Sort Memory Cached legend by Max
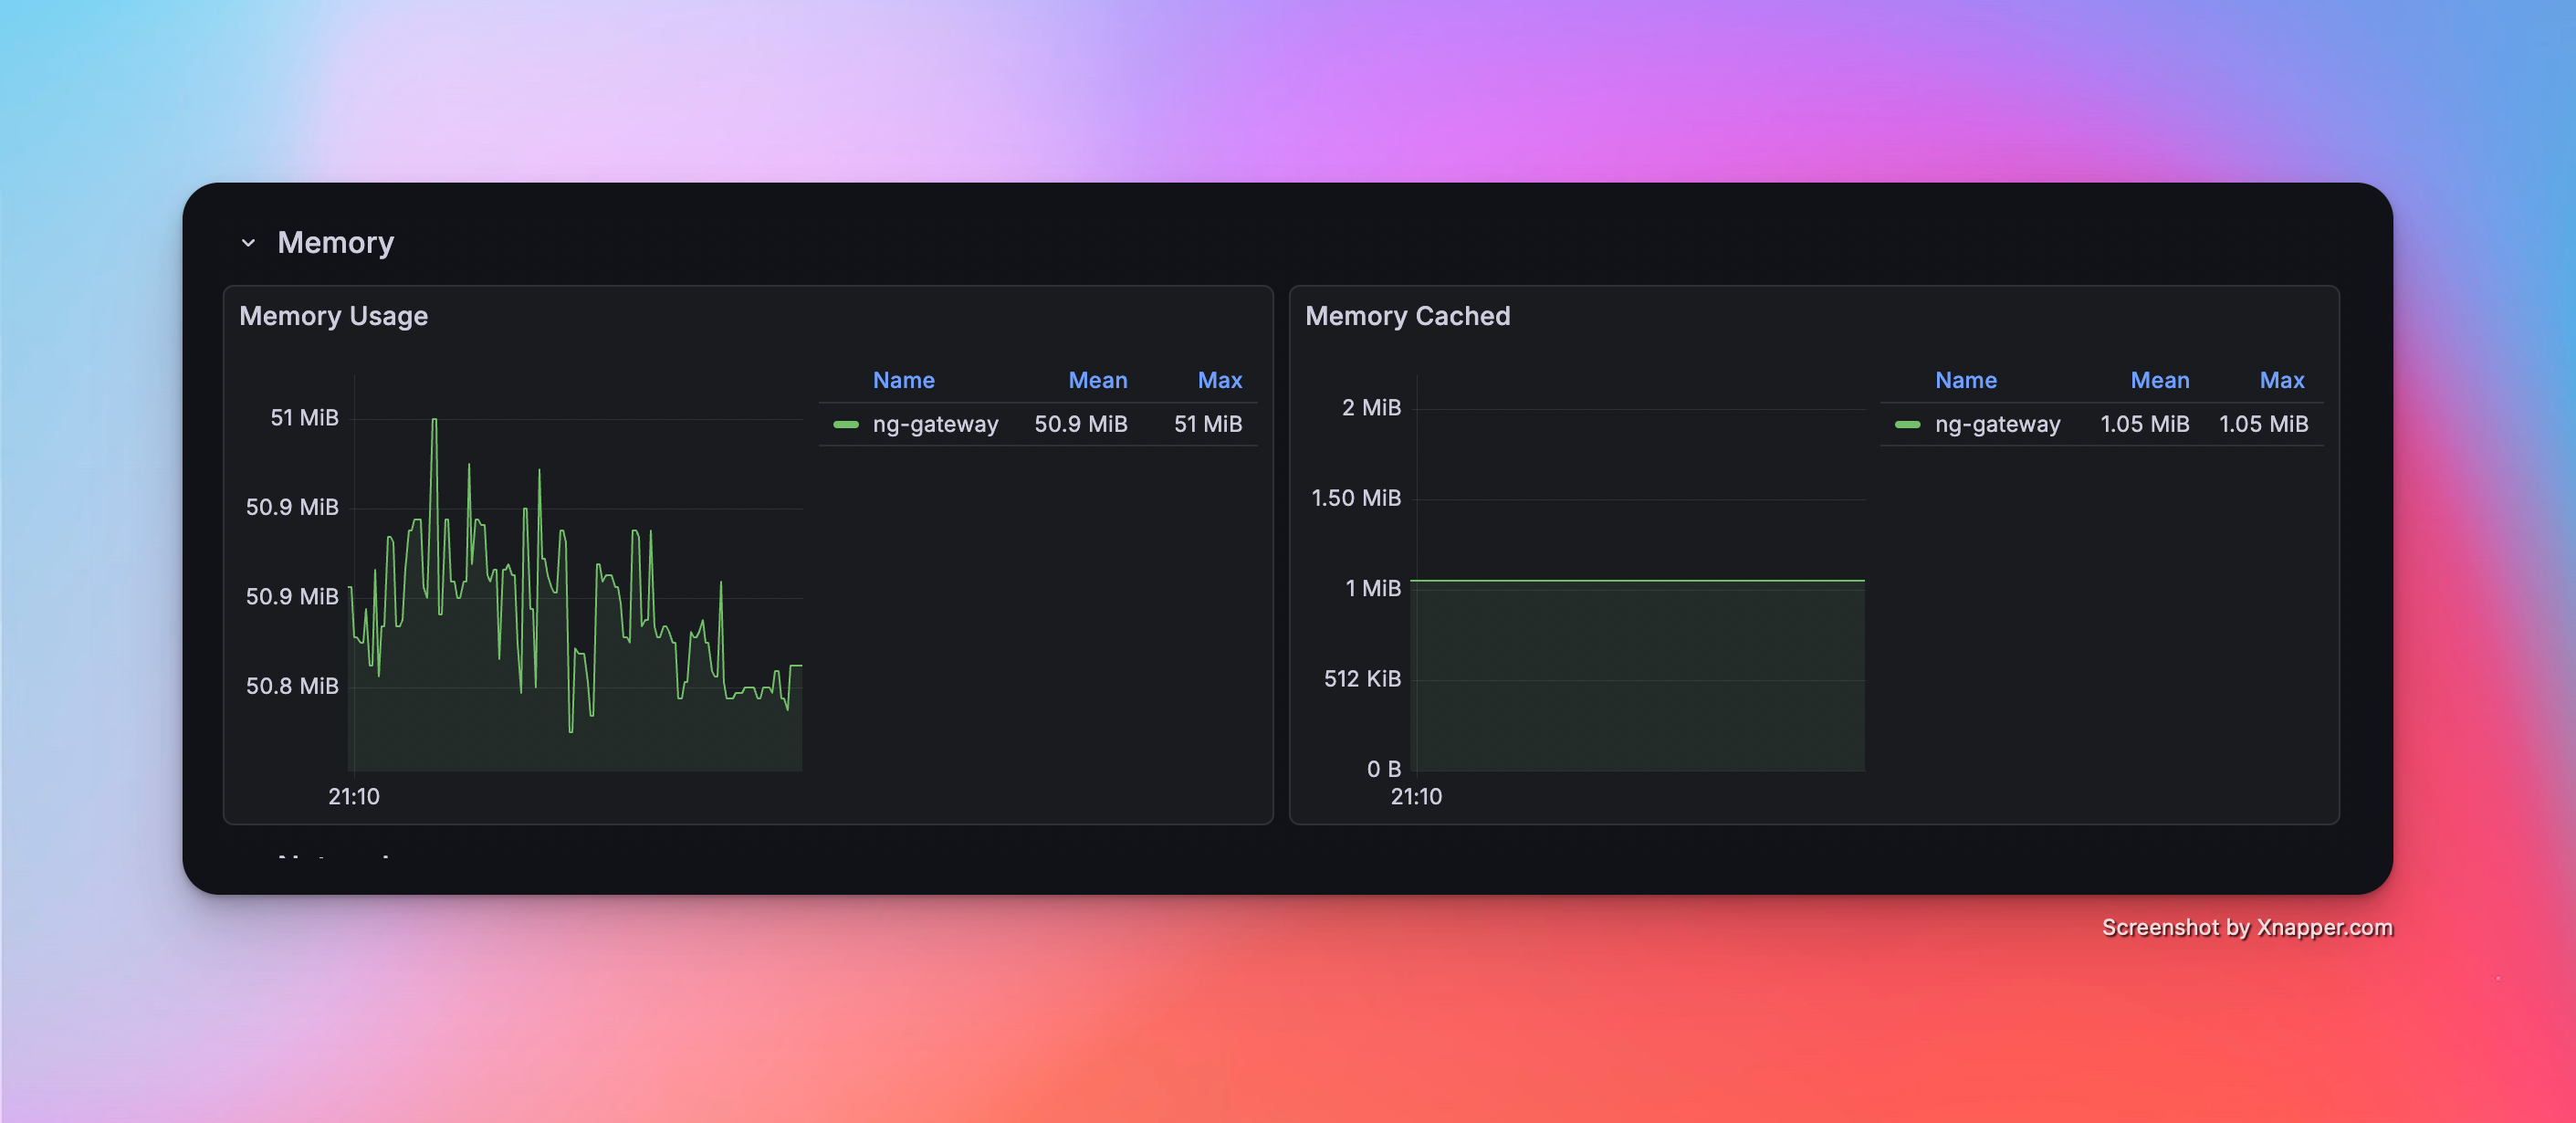Screen dimensions: 2576x1123 (2281, 380)
